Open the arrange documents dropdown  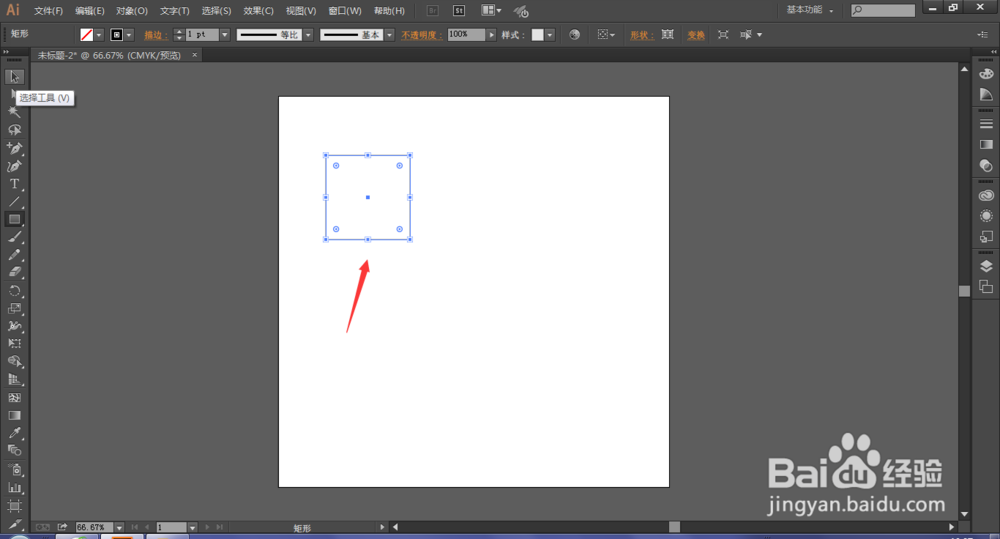click(491, 10)
